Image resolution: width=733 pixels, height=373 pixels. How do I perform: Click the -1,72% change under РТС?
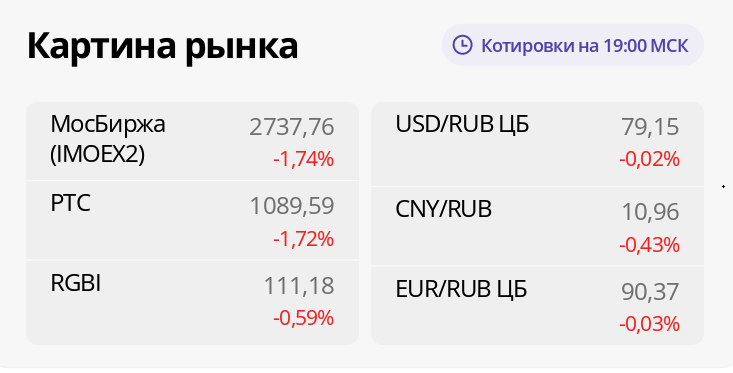click(x=303, y=239)
